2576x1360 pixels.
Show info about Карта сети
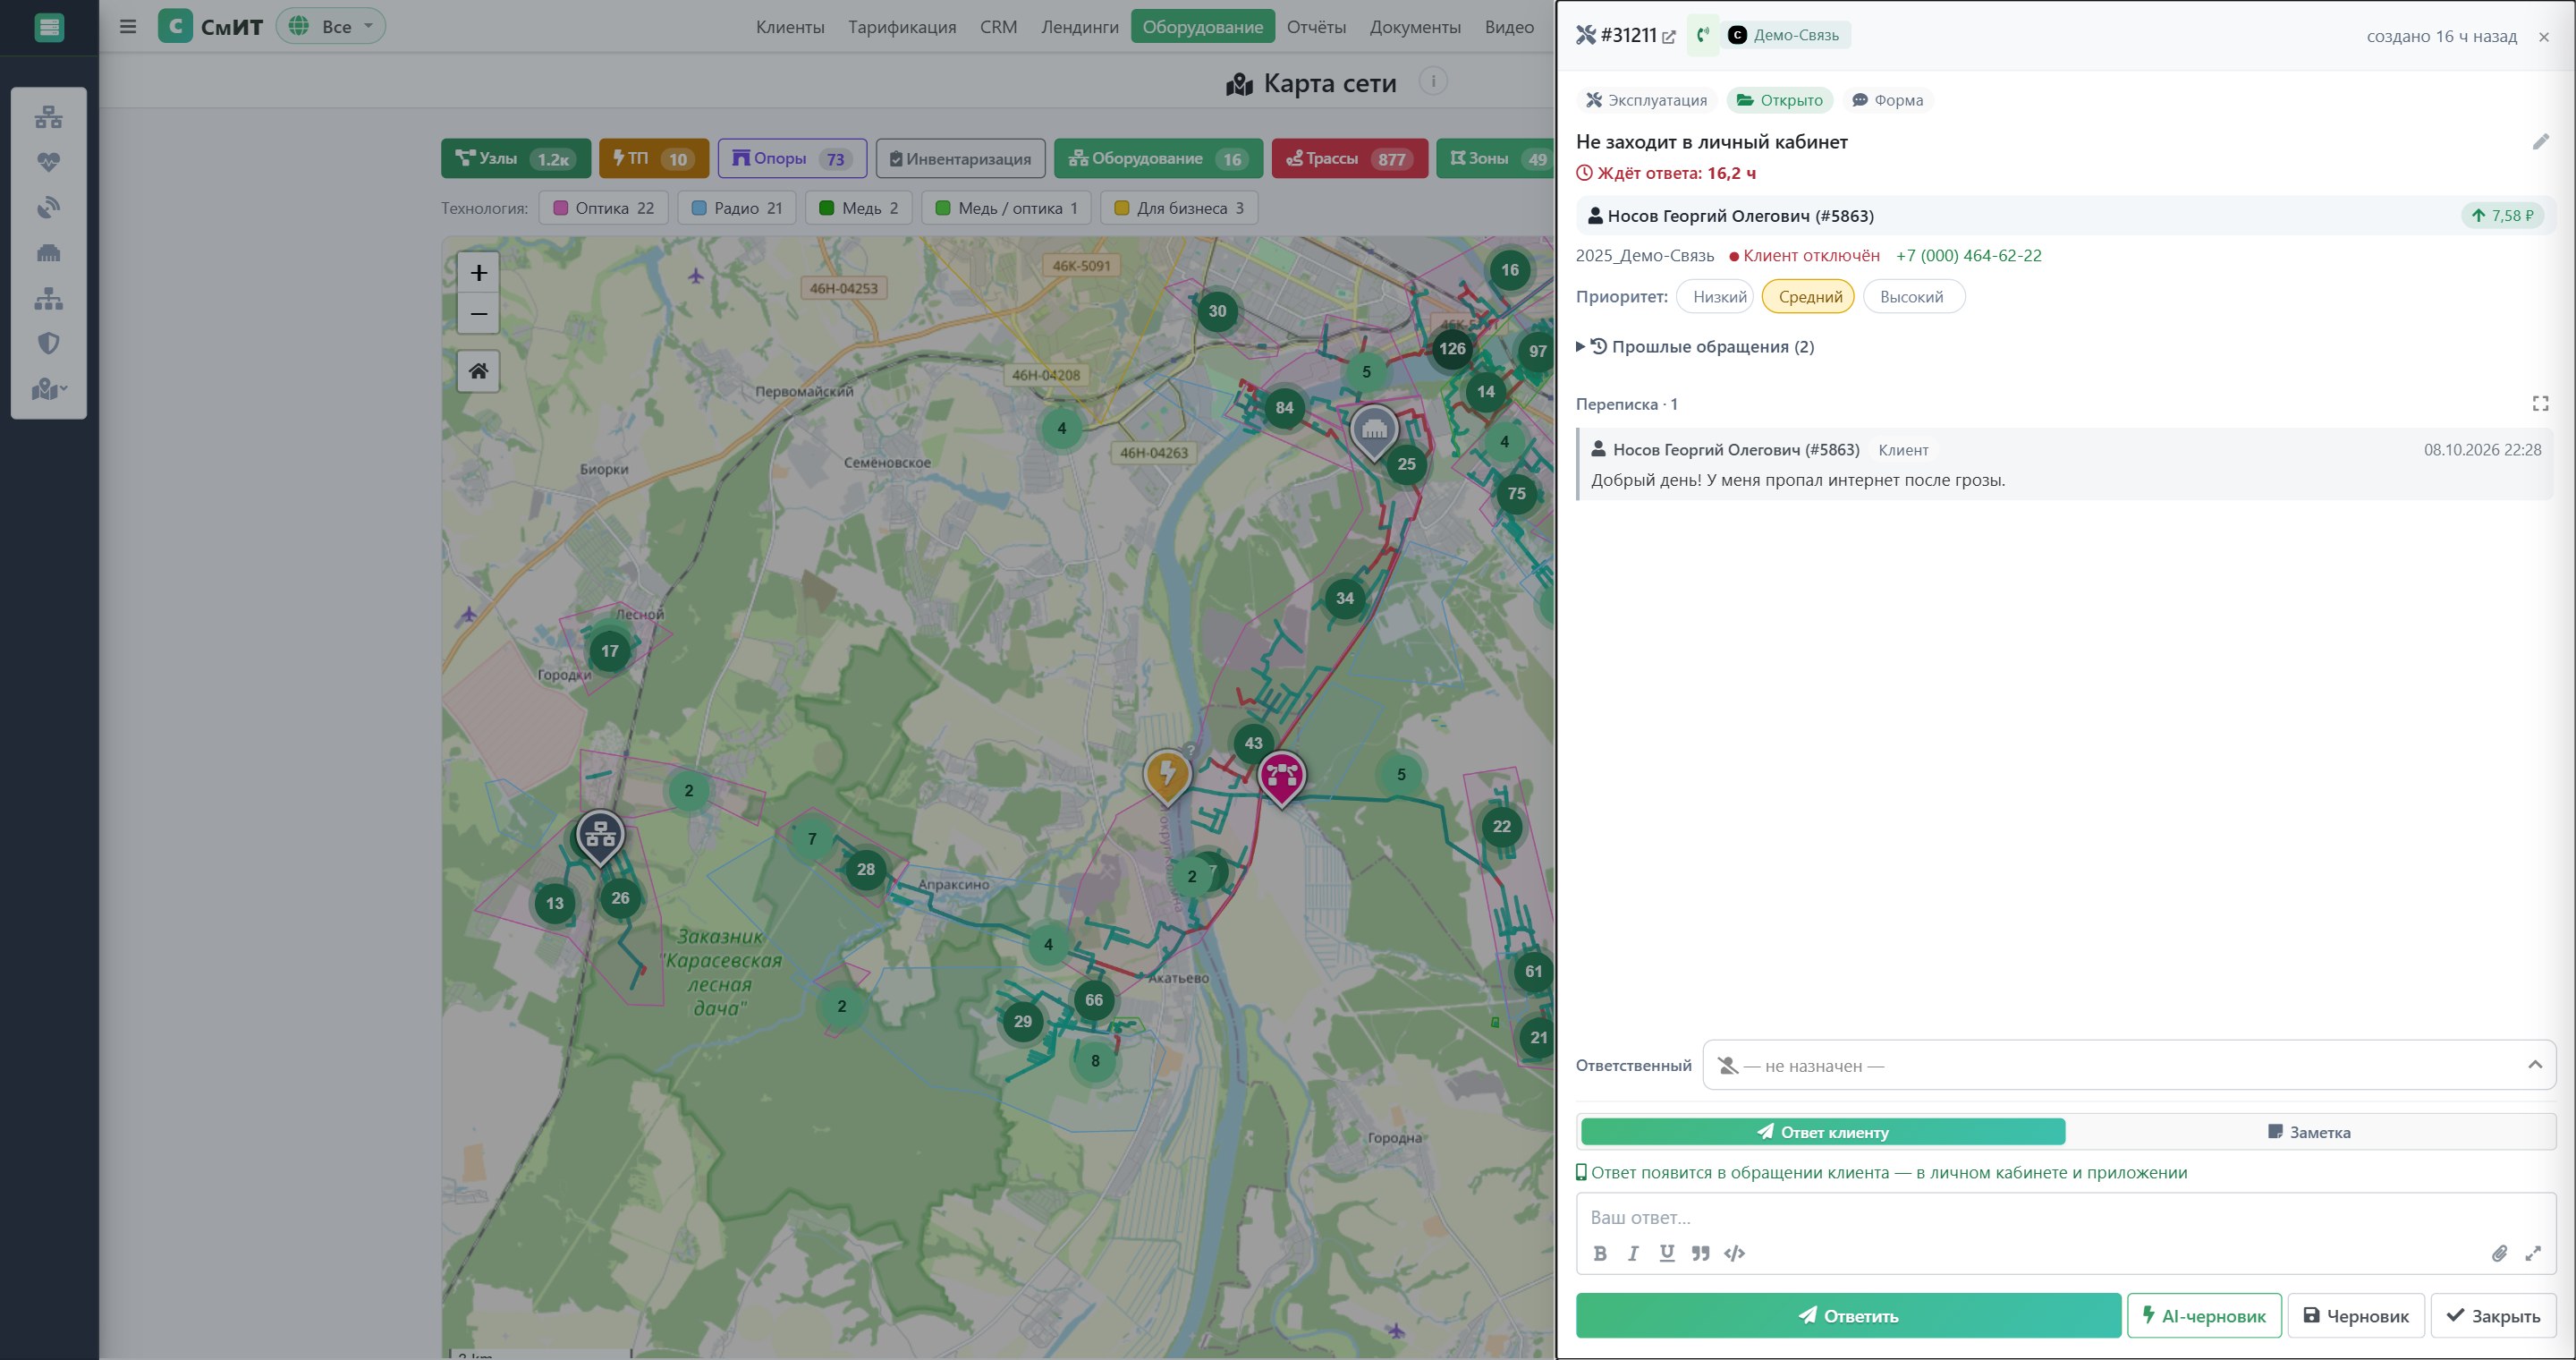point(1433,82)
